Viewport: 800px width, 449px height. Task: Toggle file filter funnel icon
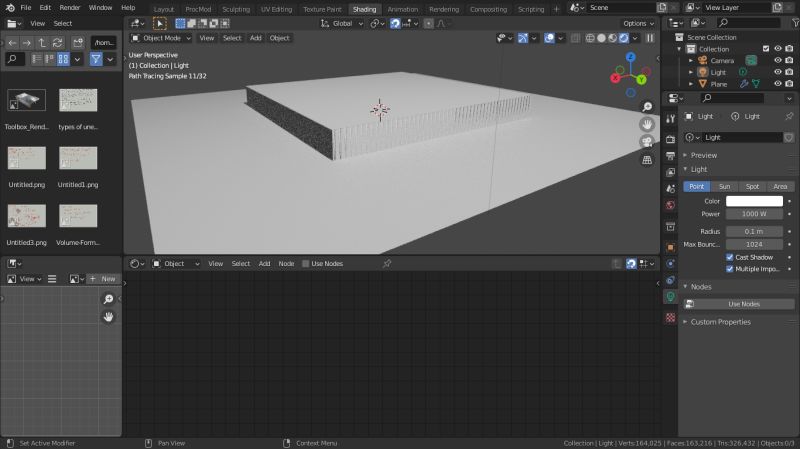(x=96, y=59)
